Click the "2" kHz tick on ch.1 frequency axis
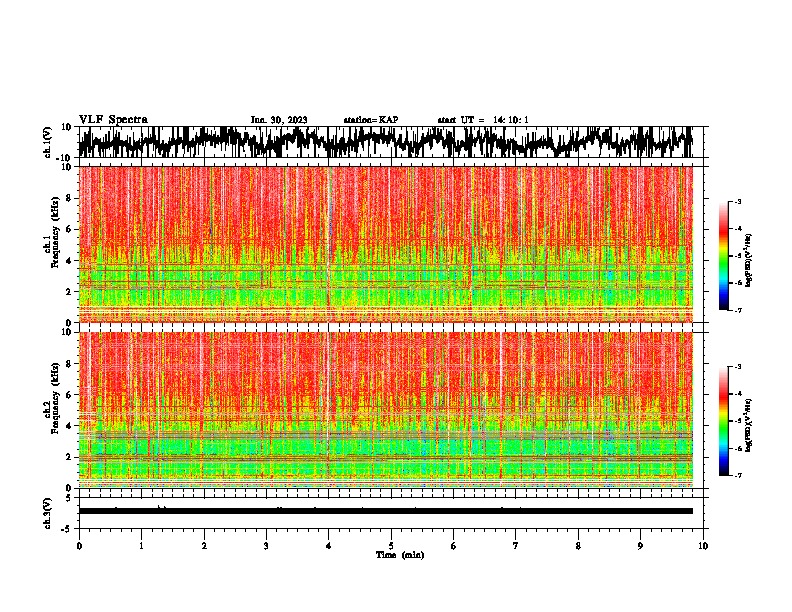Screen dimensions: 792x612 tap(69, 292)
